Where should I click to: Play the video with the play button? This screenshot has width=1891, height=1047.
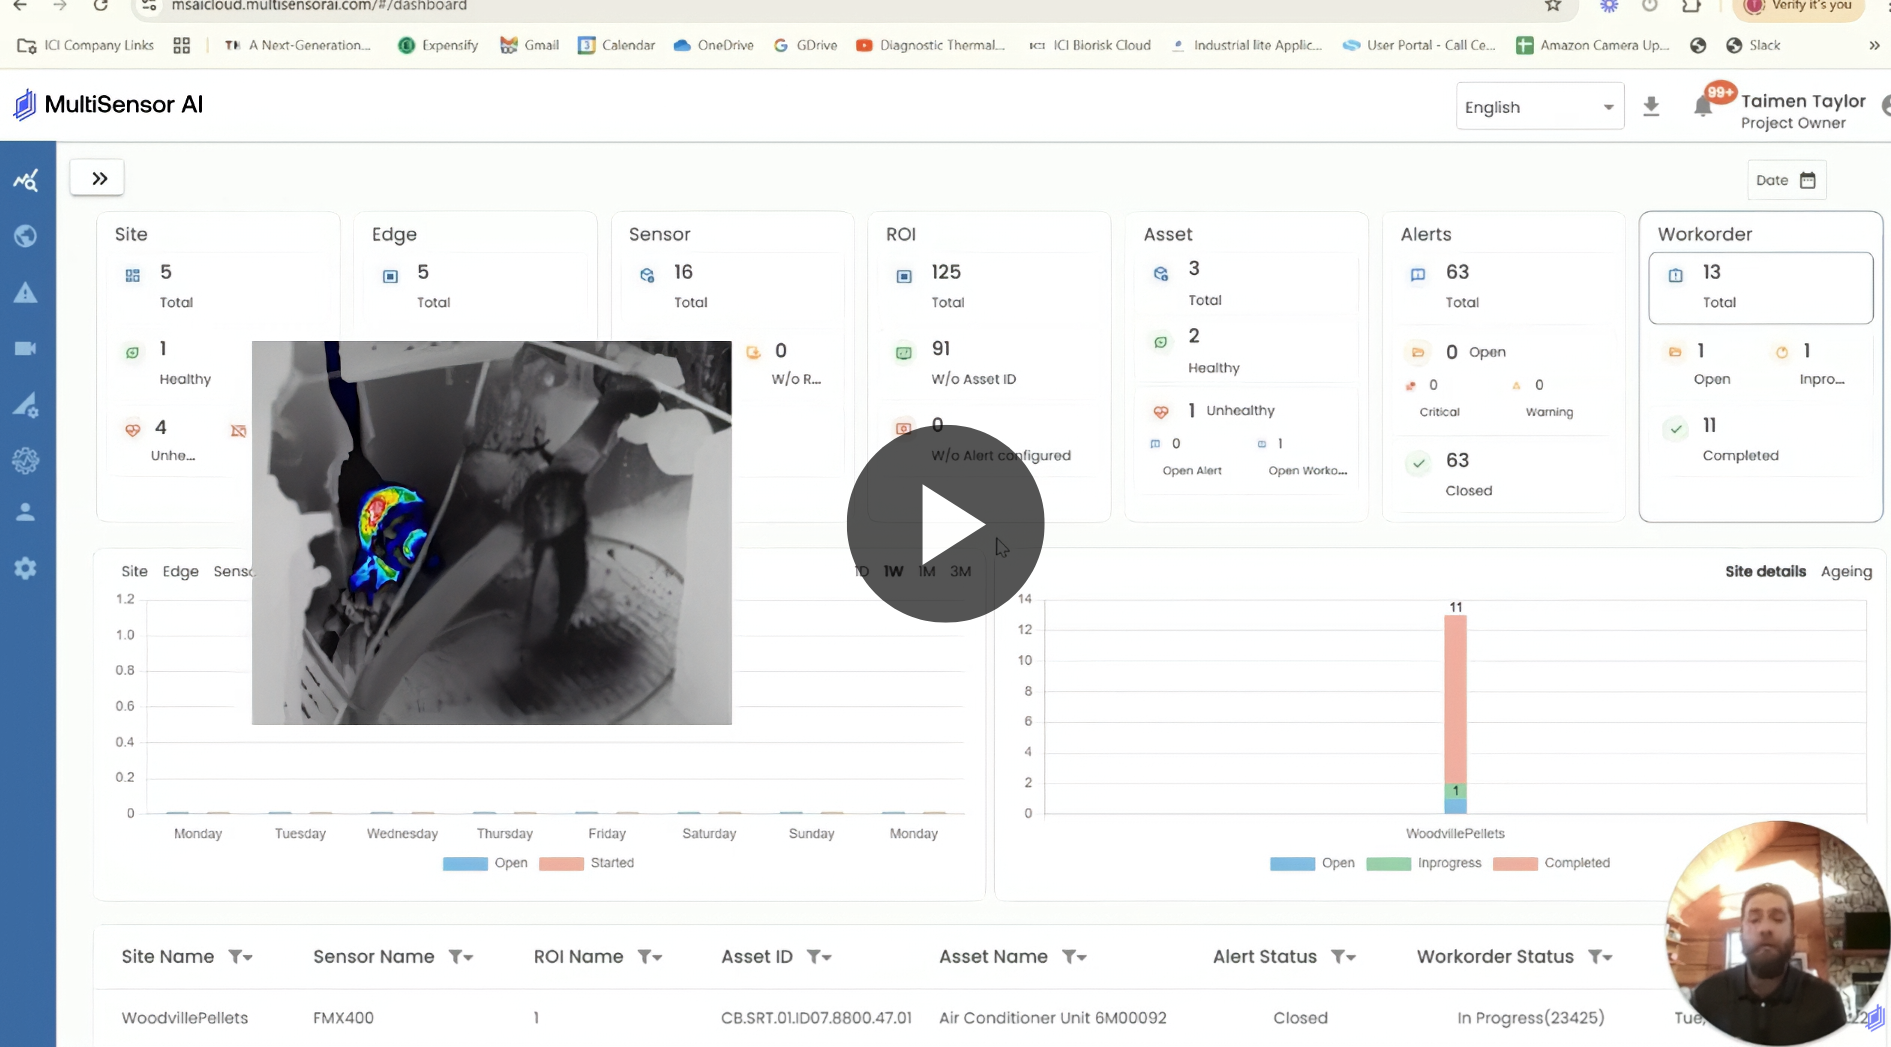pyautogui.click(x=945, y=523)
